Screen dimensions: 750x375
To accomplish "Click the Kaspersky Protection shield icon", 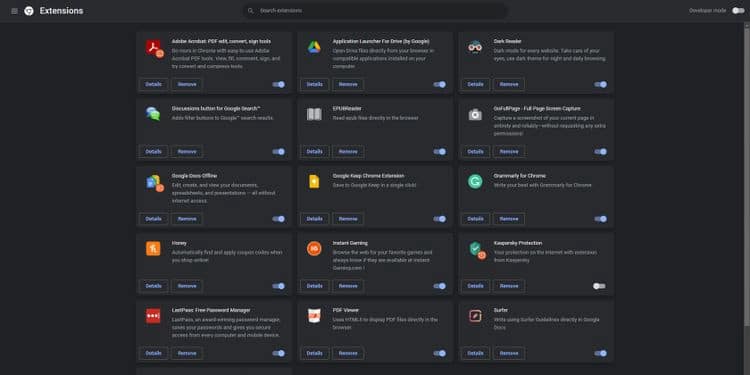I will click(x=477, y=250).
